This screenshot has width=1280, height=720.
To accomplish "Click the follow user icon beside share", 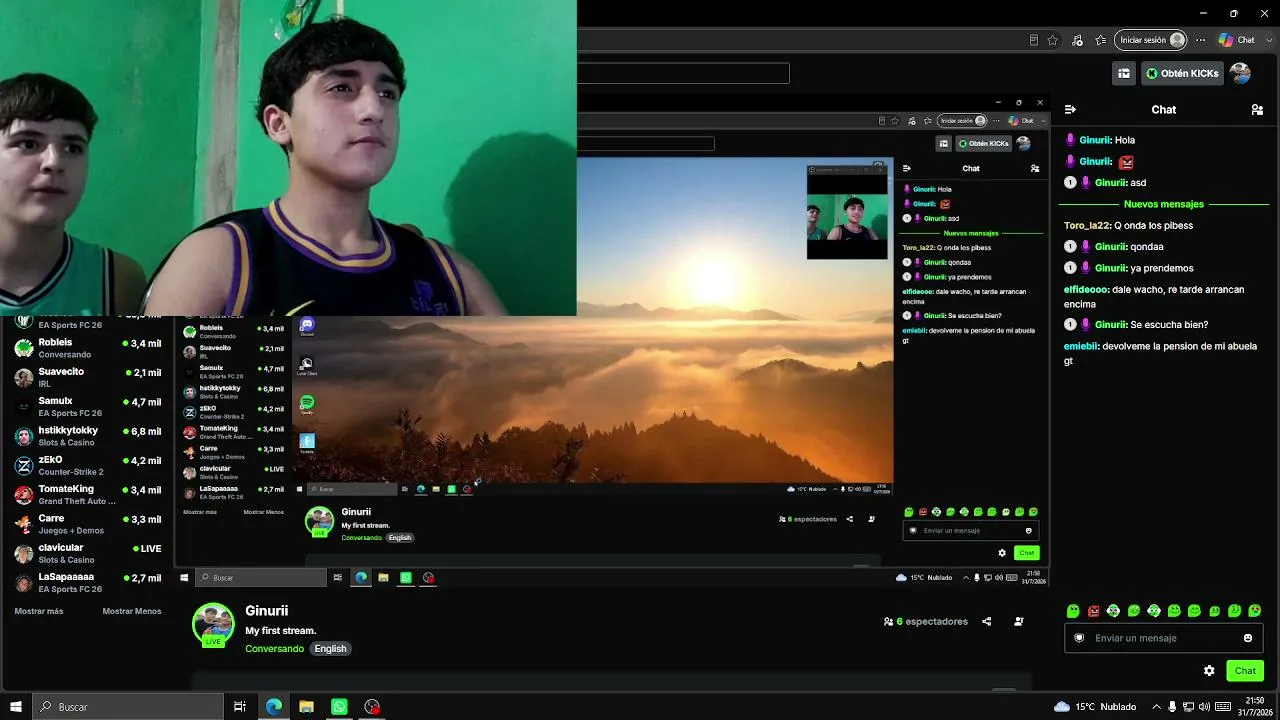I will click(1018, 621).
